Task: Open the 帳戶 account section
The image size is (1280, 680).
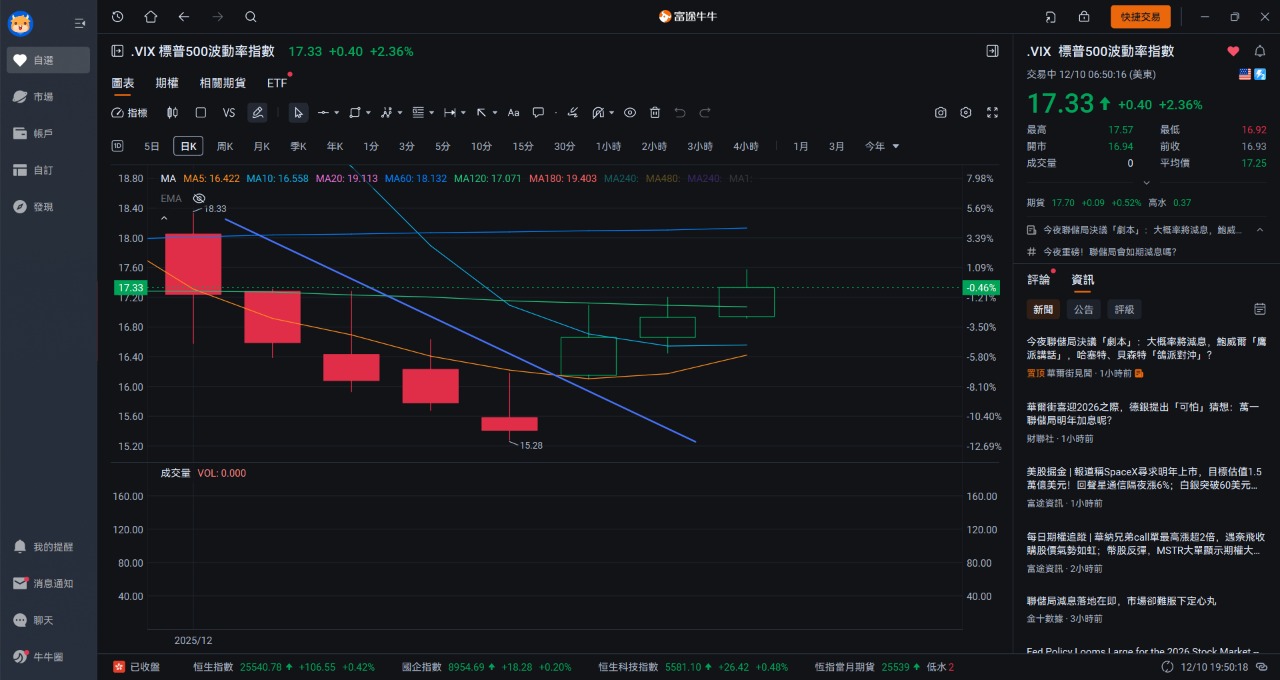Action: coord(48,133)
